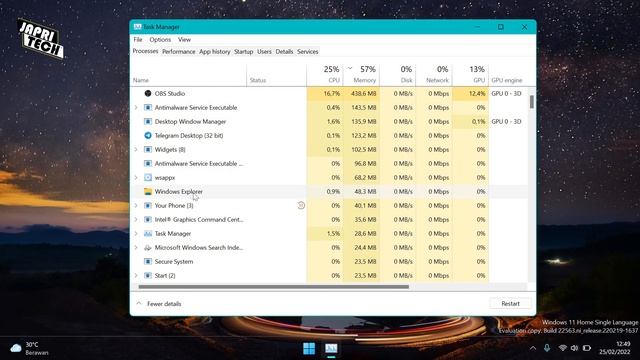Screen dimensions: 640x360
Task: Expand the Antimalware Service Executable group
Action: coord(136,107)
